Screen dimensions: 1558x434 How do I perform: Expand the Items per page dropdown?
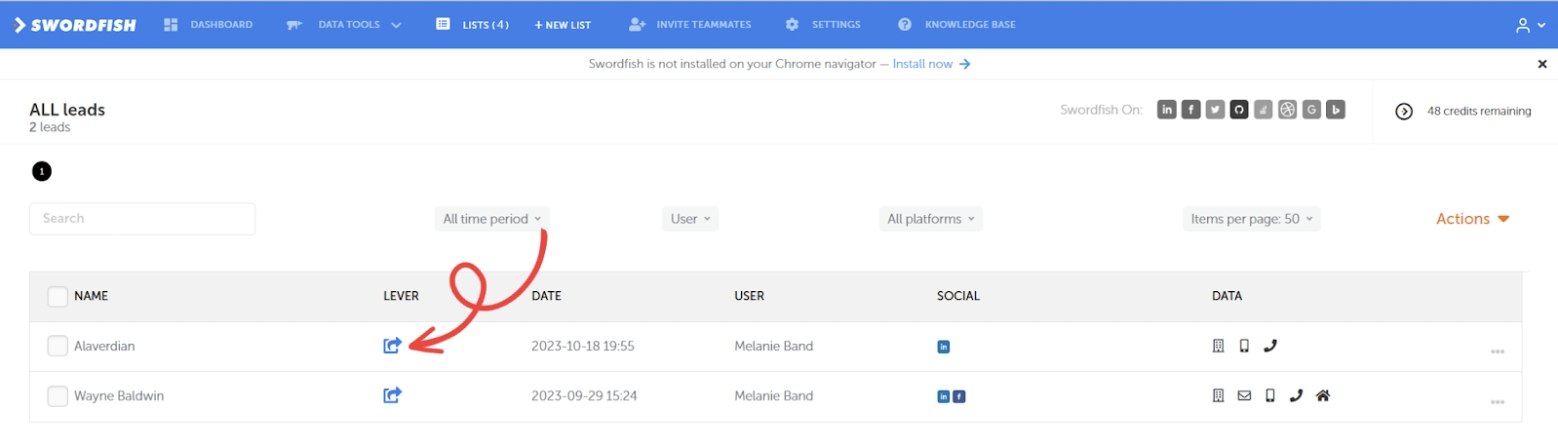click(1251, 219)
